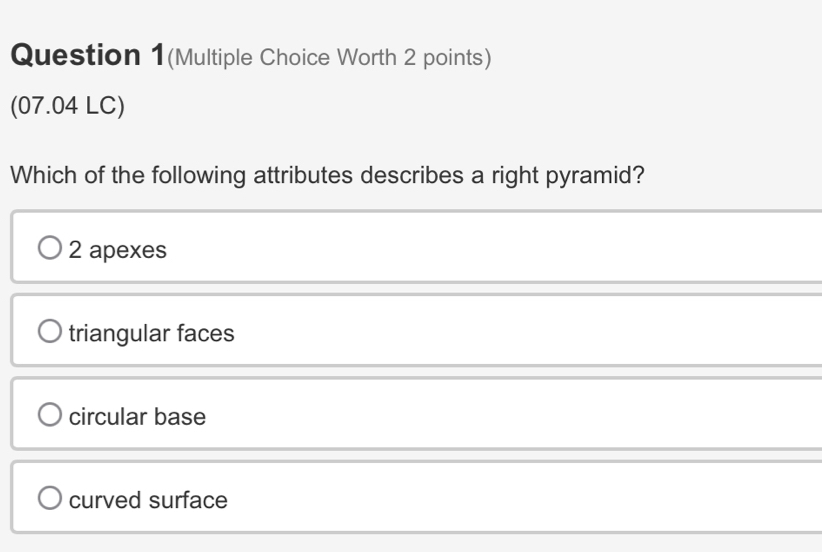This screenshot has height=552, width=822.
Task: Click the 'triangular faces' answer label text
Action: click(152, 333)
